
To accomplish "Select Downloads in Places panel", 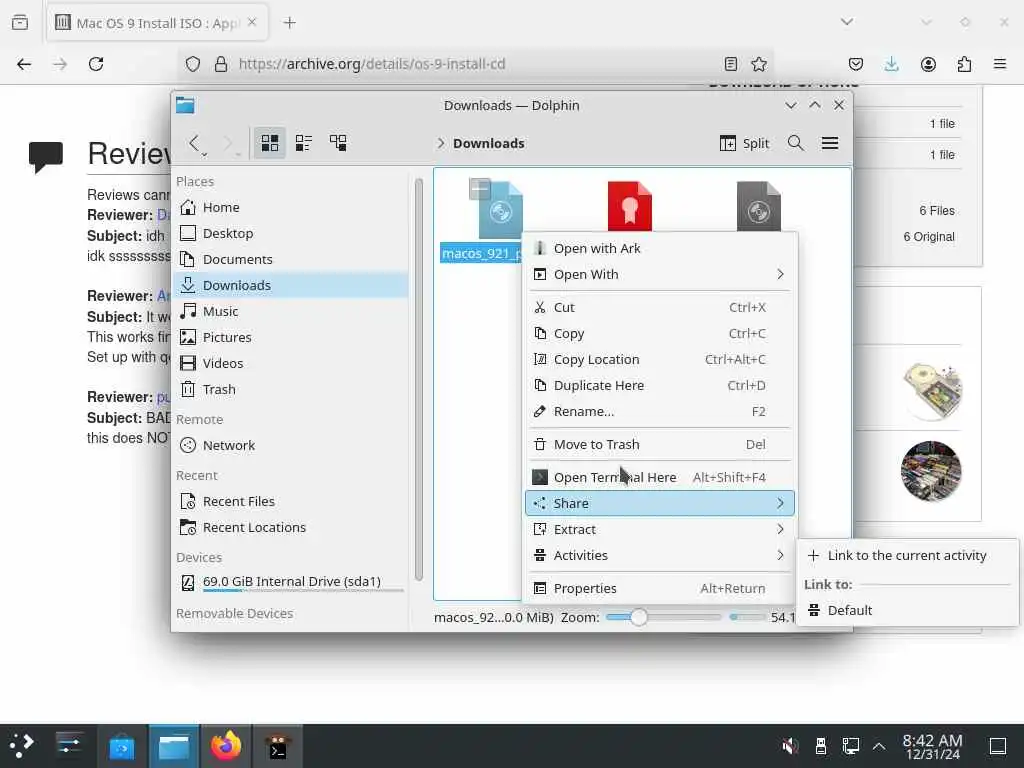I will pyautogui.click(x=291, y=285).
